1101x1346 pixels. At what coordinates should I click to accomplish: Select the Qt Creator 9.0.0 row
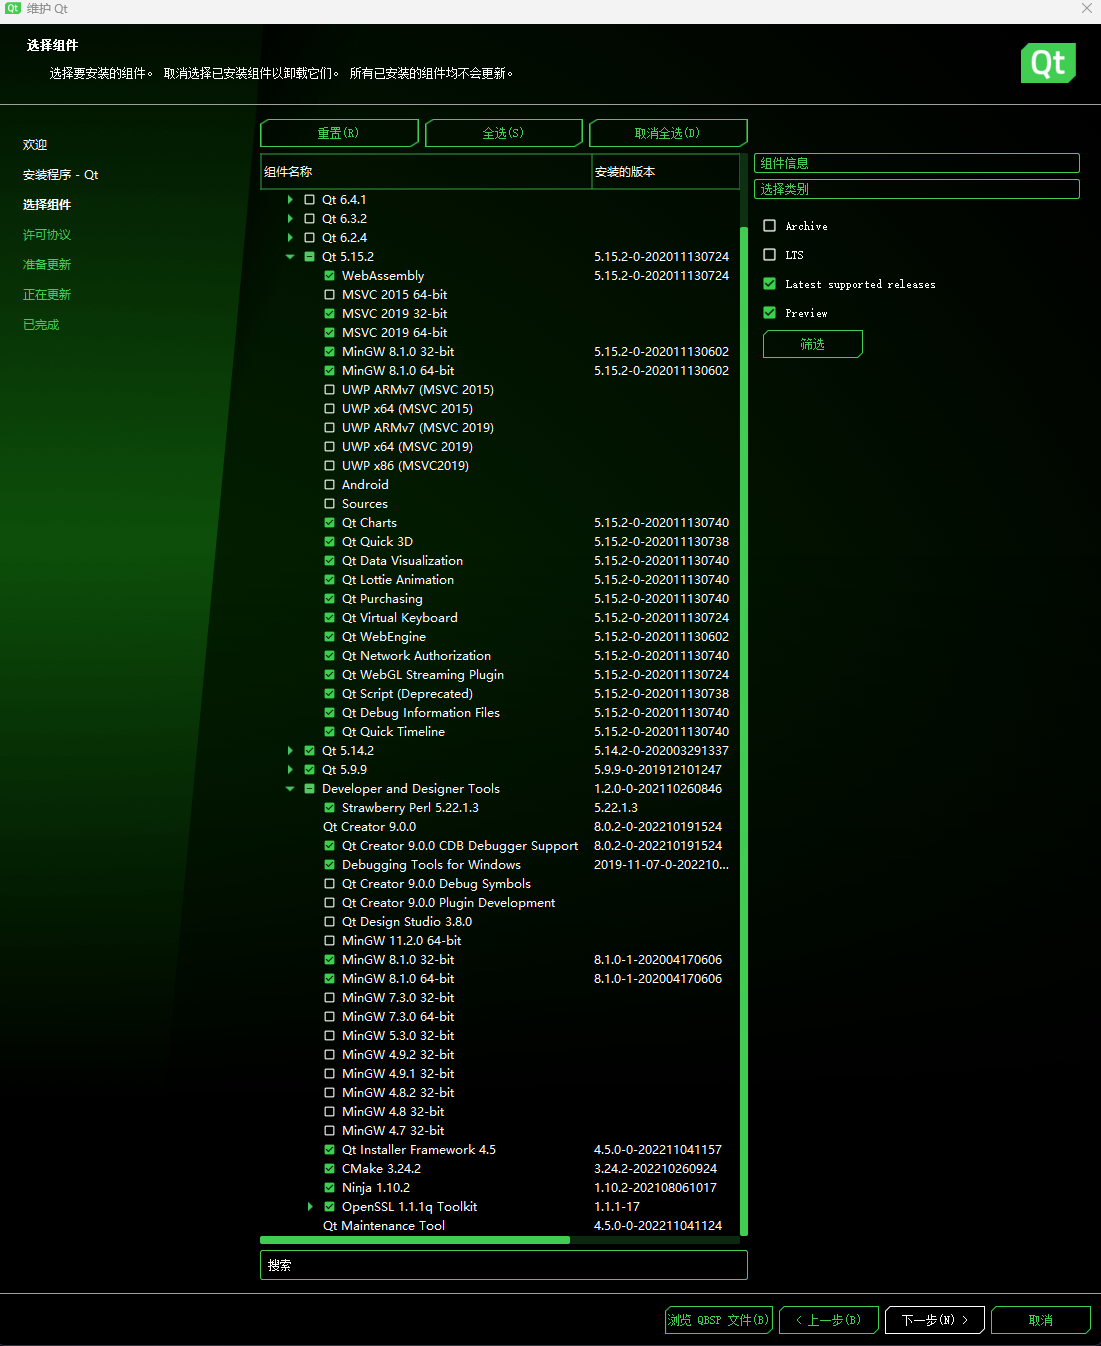tap(500, 827)
